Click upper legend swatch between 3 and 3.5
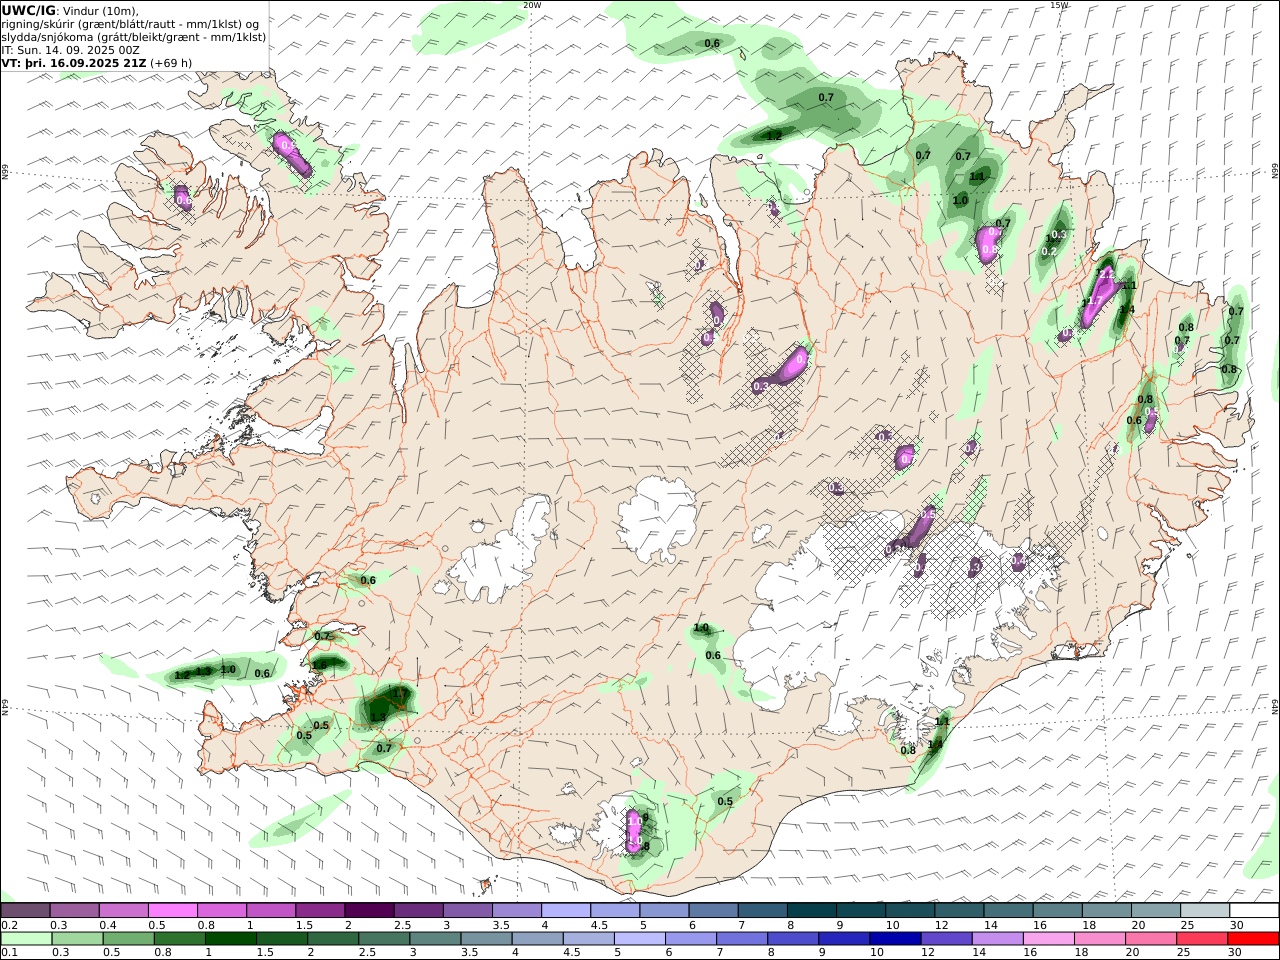 coord(467,910)
